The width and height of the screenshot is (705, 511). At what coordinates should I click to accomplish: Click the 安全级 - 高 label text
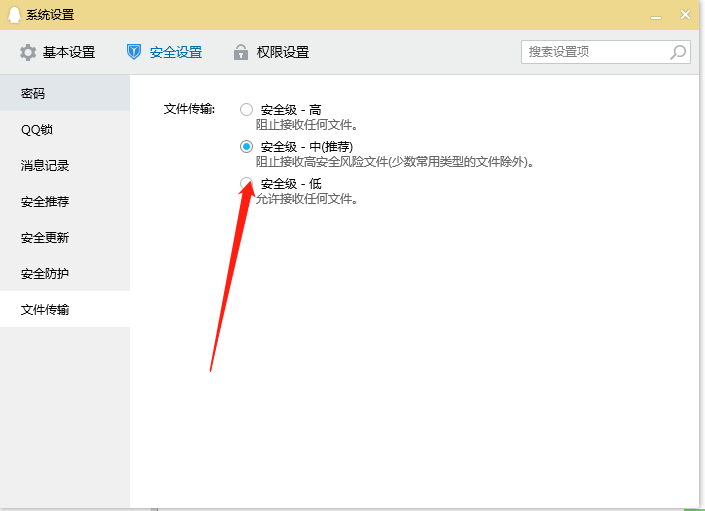pos(291,110)
